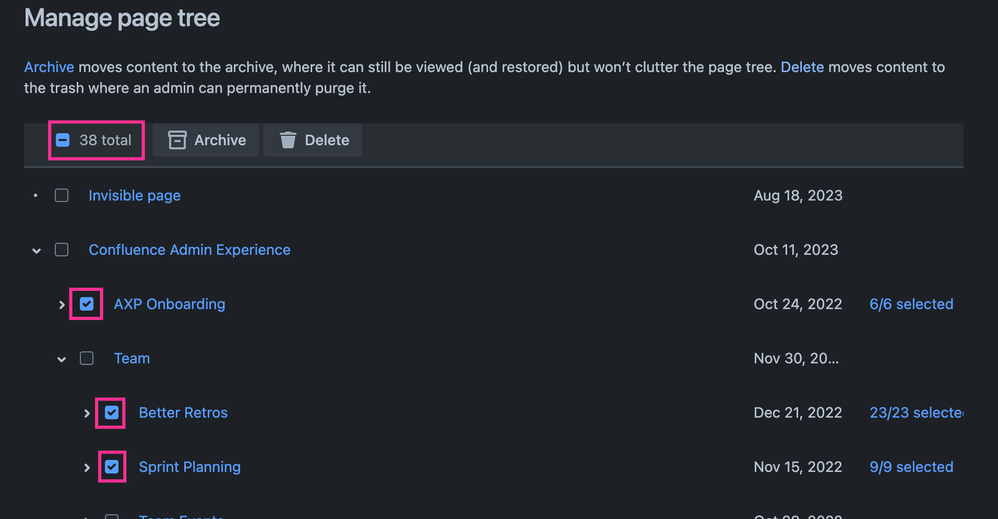Check the Invisible page checkbox
The width and height of the screenshot is (998, 519).
click(x=62, y=195)
